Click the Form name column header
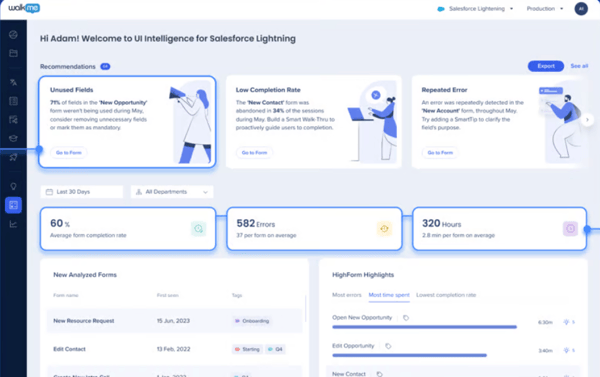This screenshot has width=600, height=377. coord(66,295)
